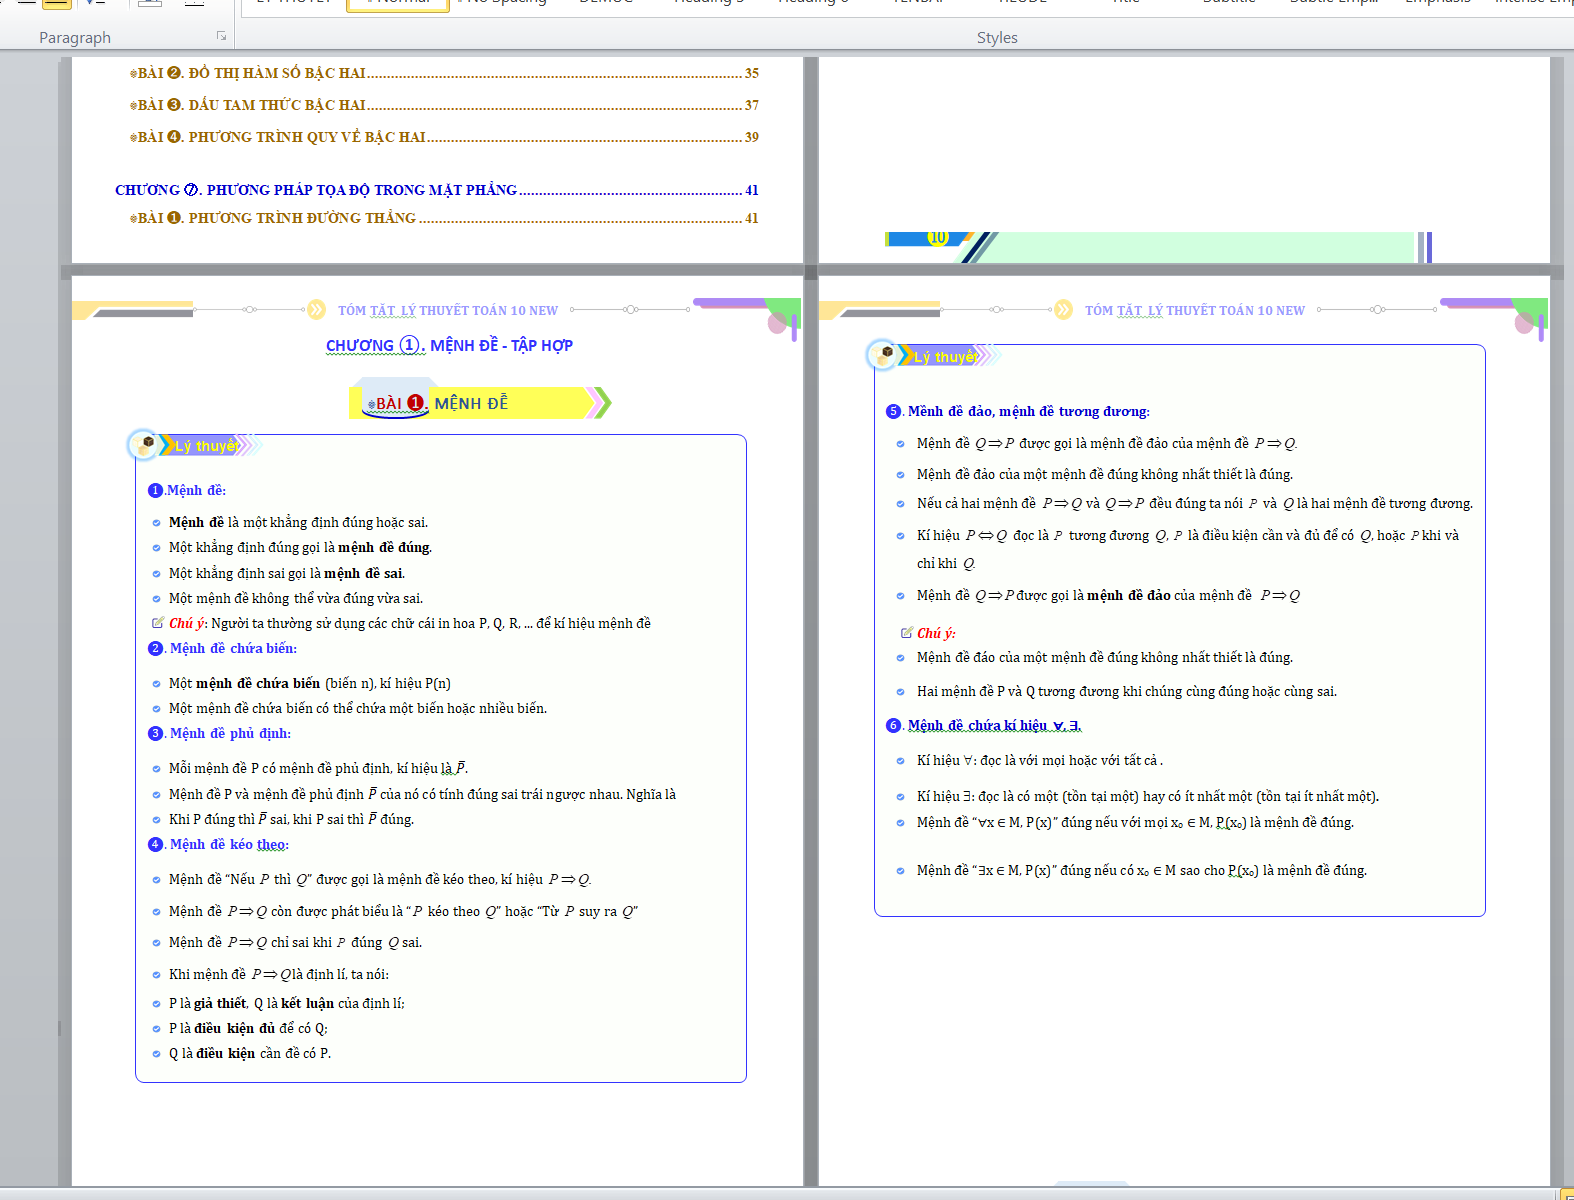1574x1200 pixels.
Task: Click line 'Khi mệnh đề P⇒Q là định lí, ta nói:'
Action: coord(279,974)
